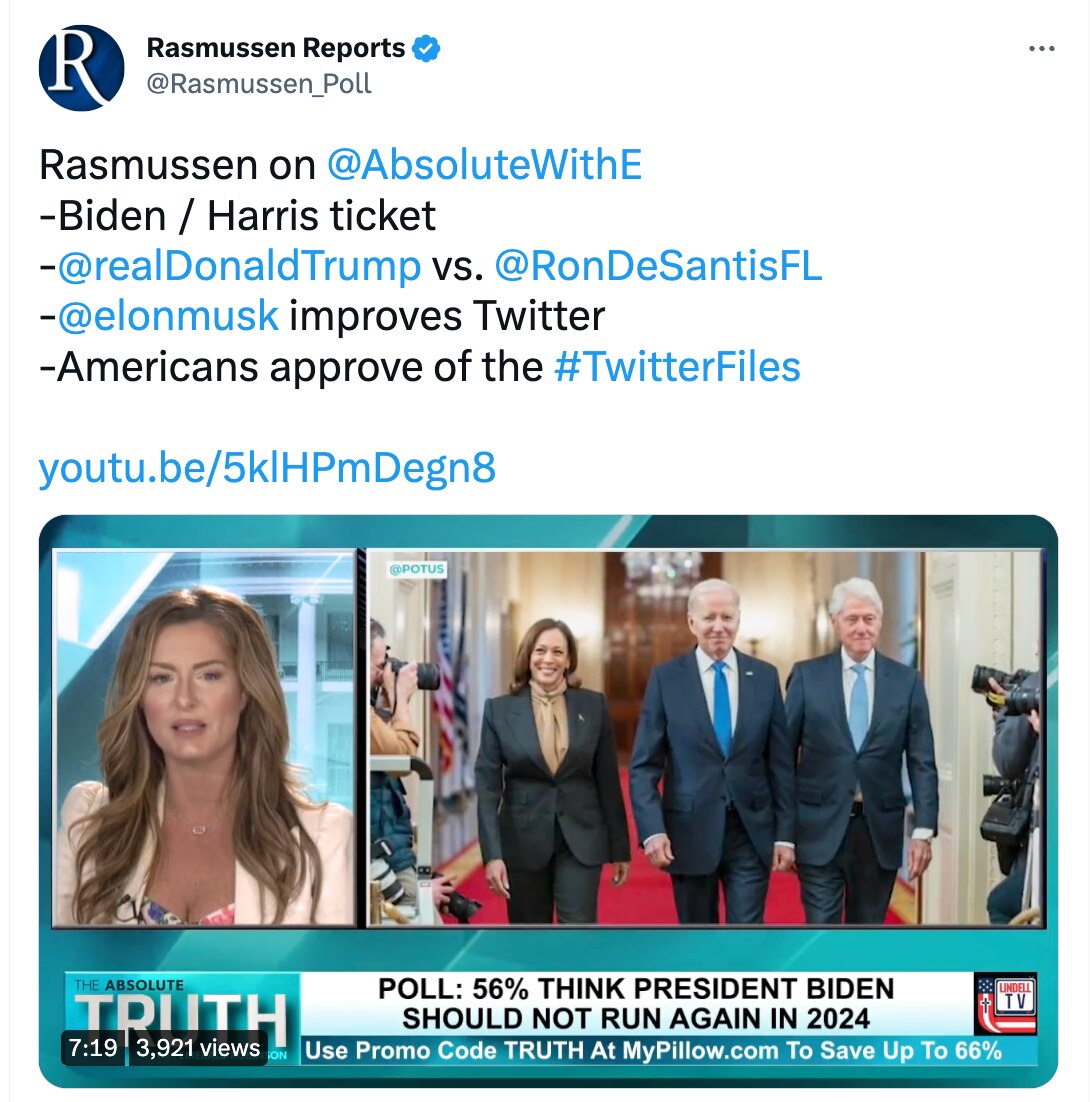1090x1102 pixels.
Task: Click the Lindell TV logo
Action: 1006,1003
